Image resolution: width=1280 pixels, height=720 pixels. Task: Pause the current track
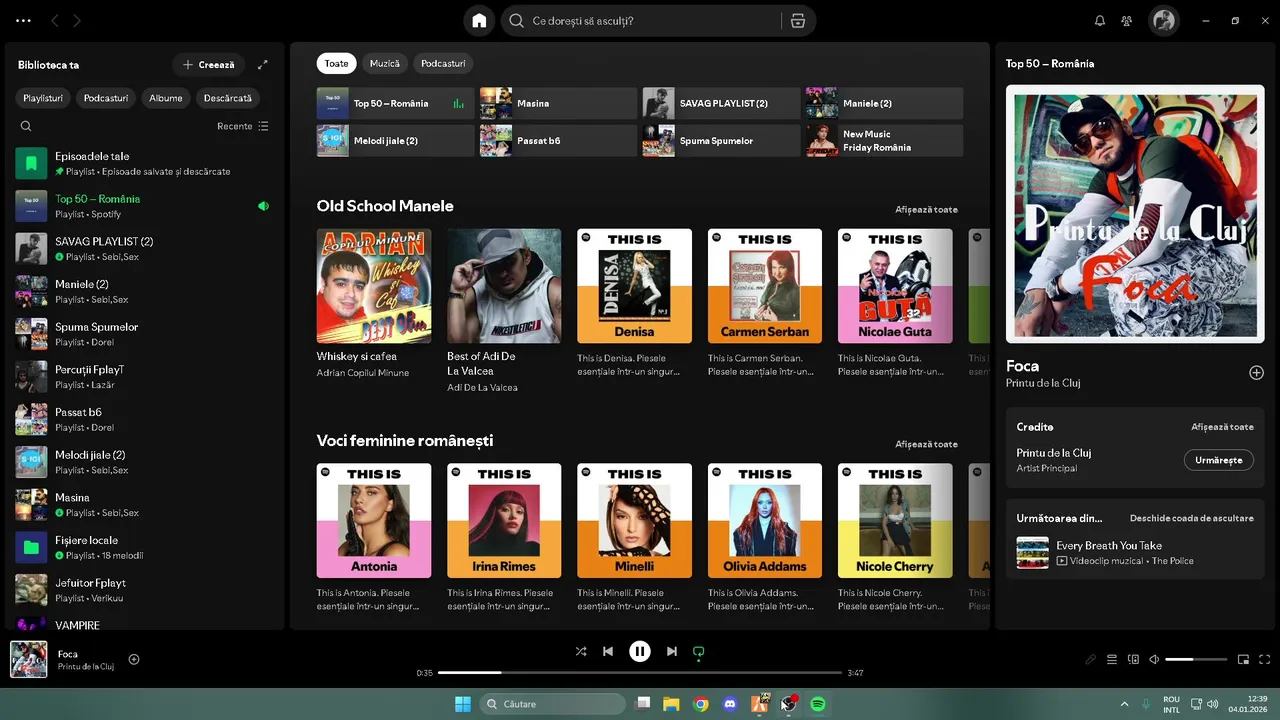pyautogui.click(x=640, y=651)
